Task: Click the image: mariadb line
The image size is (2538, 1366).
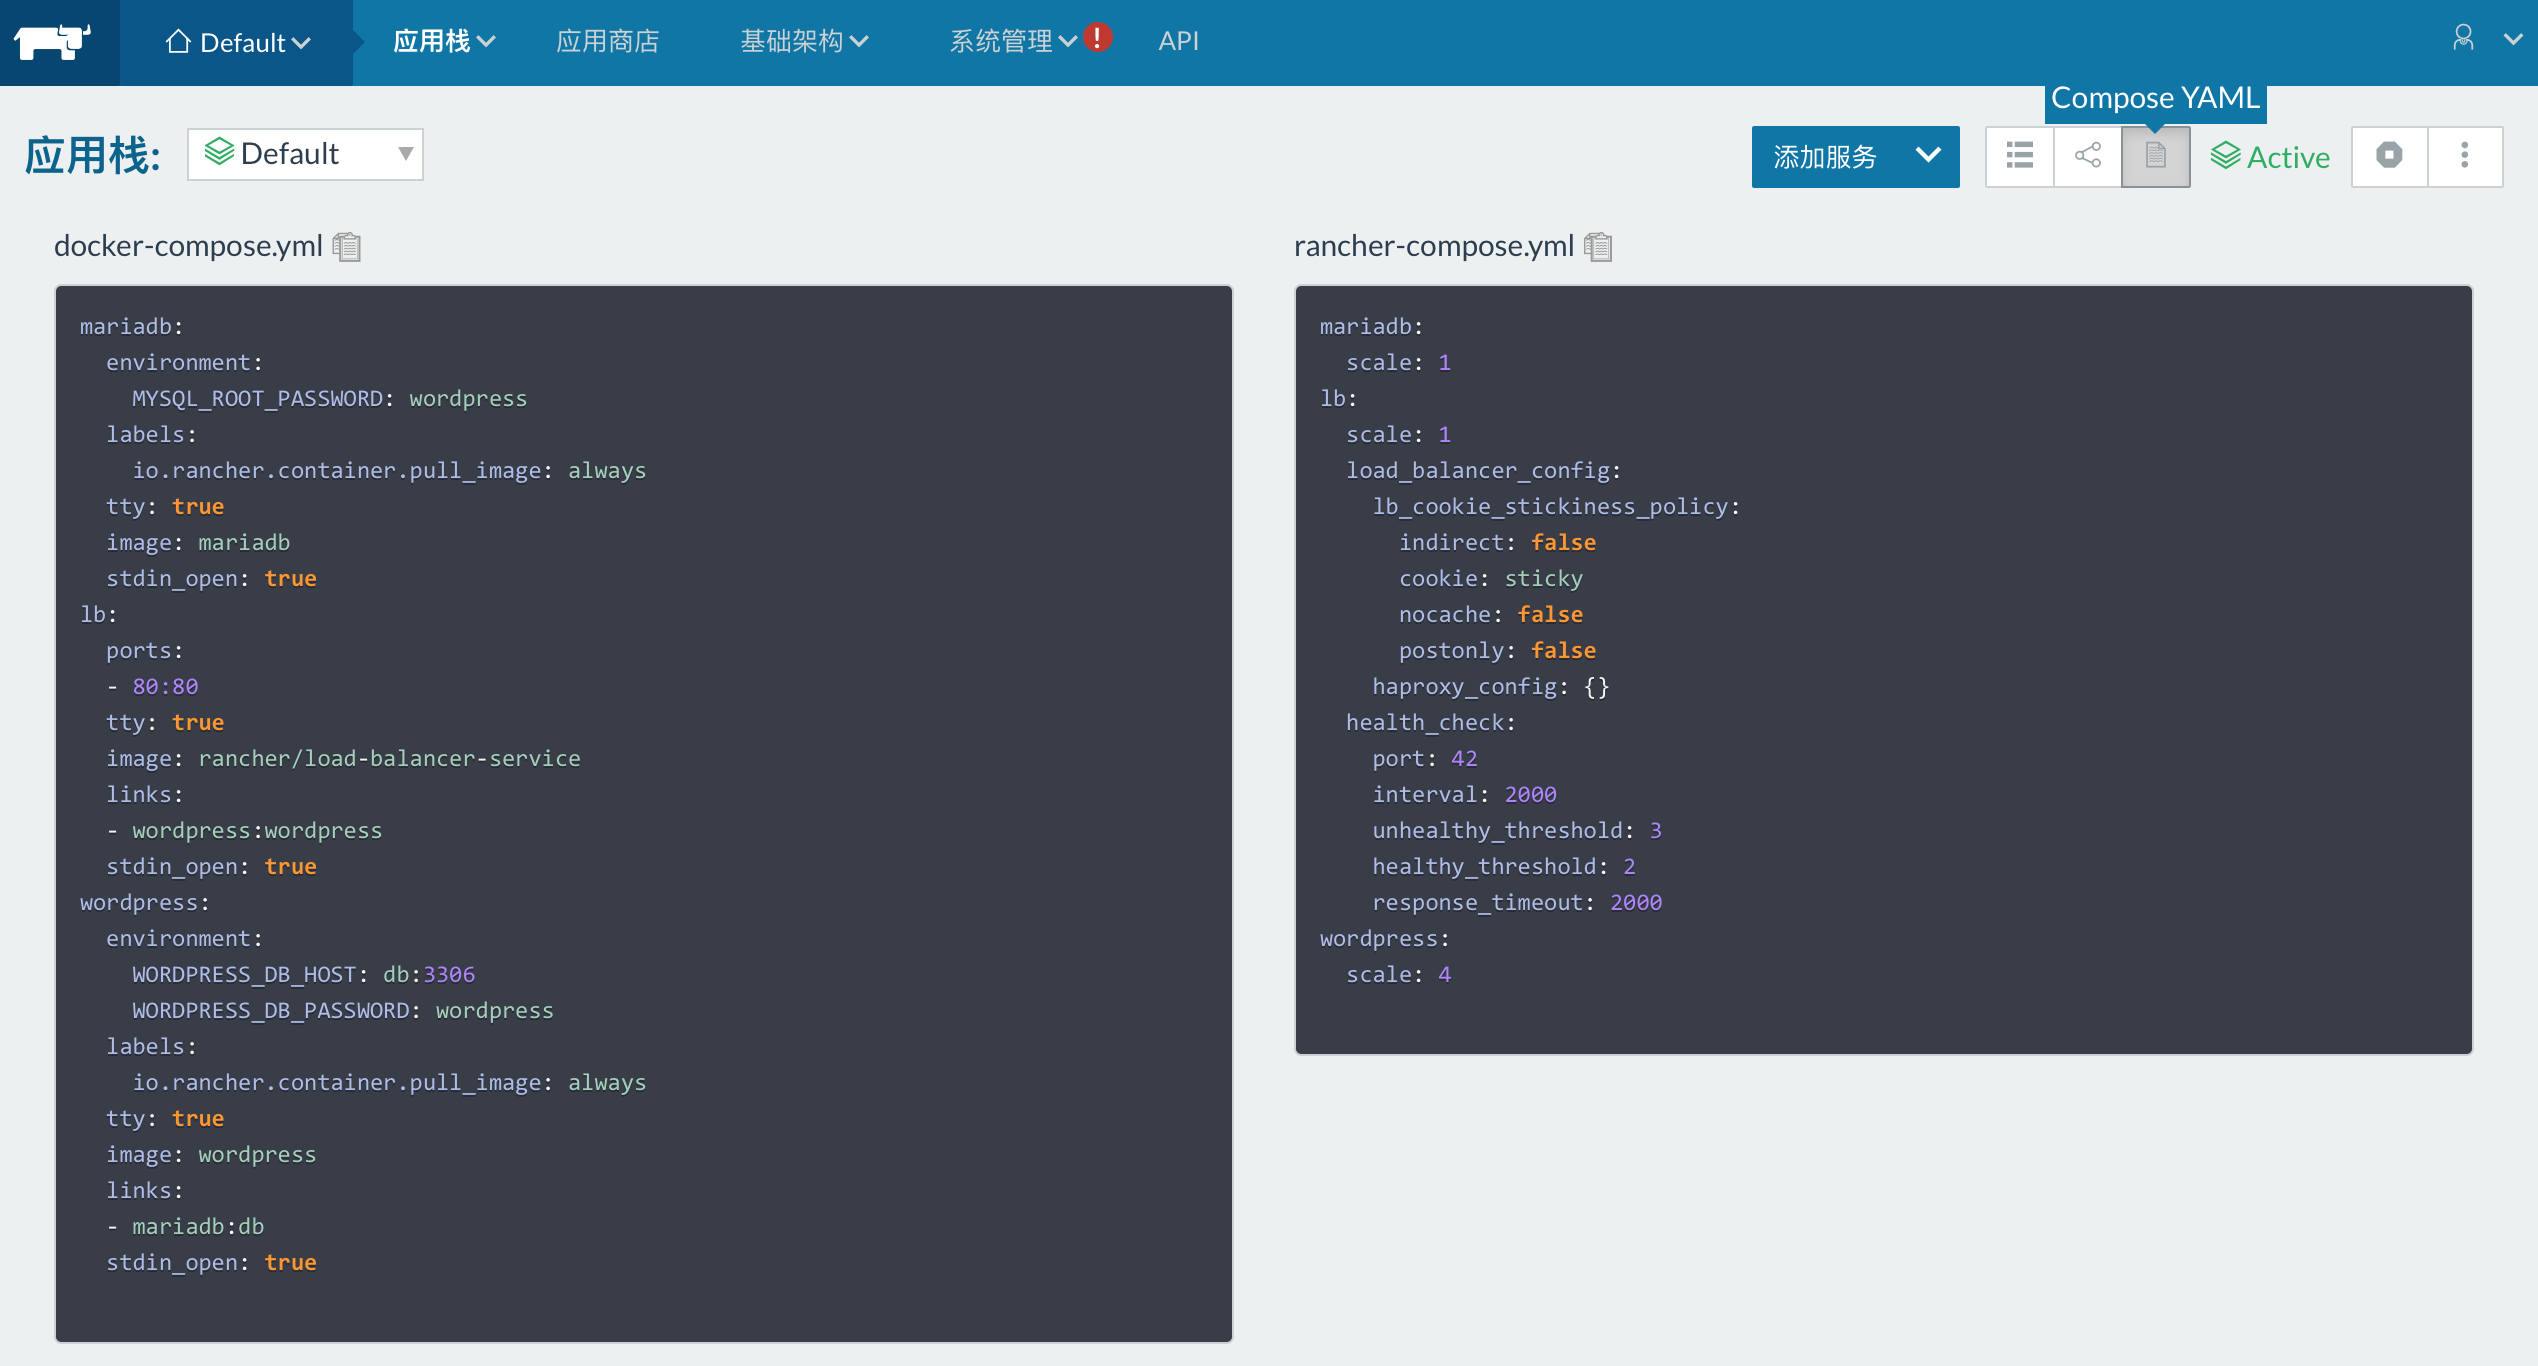Action: [x=198, y=542]
